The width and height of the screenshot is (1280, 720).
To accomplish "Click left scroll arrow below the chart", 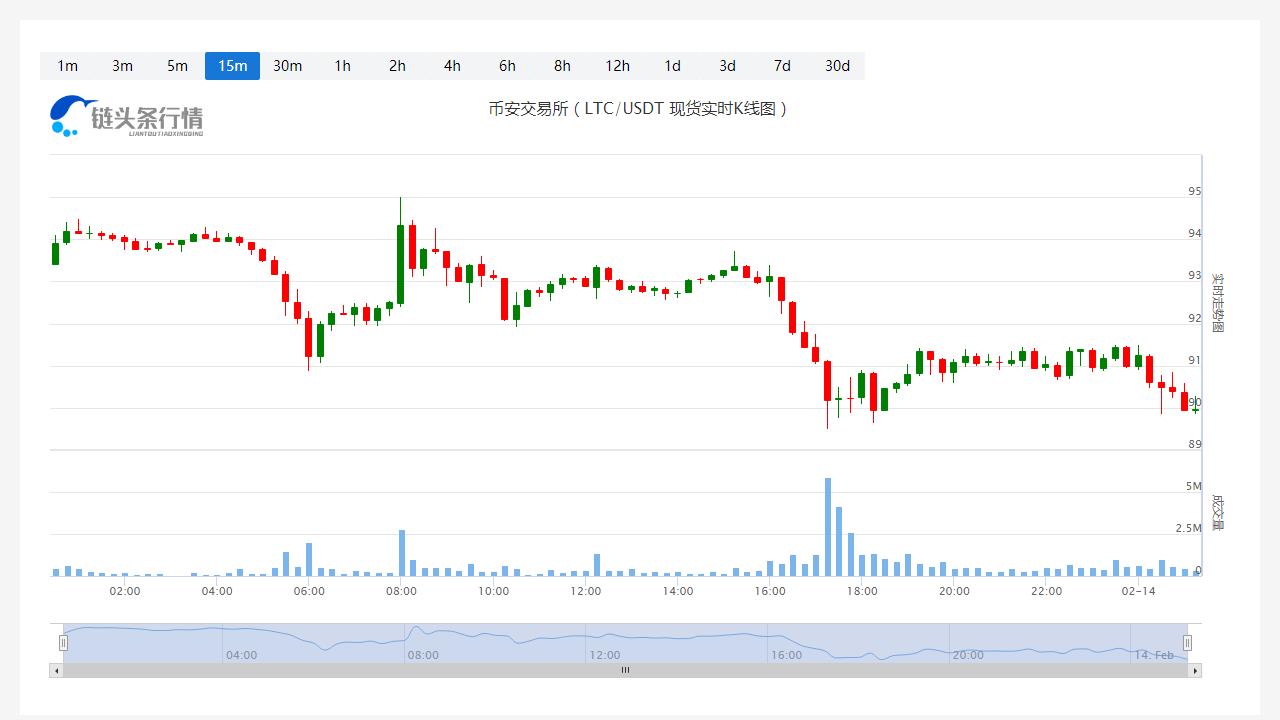I will (x=56, y=670).
